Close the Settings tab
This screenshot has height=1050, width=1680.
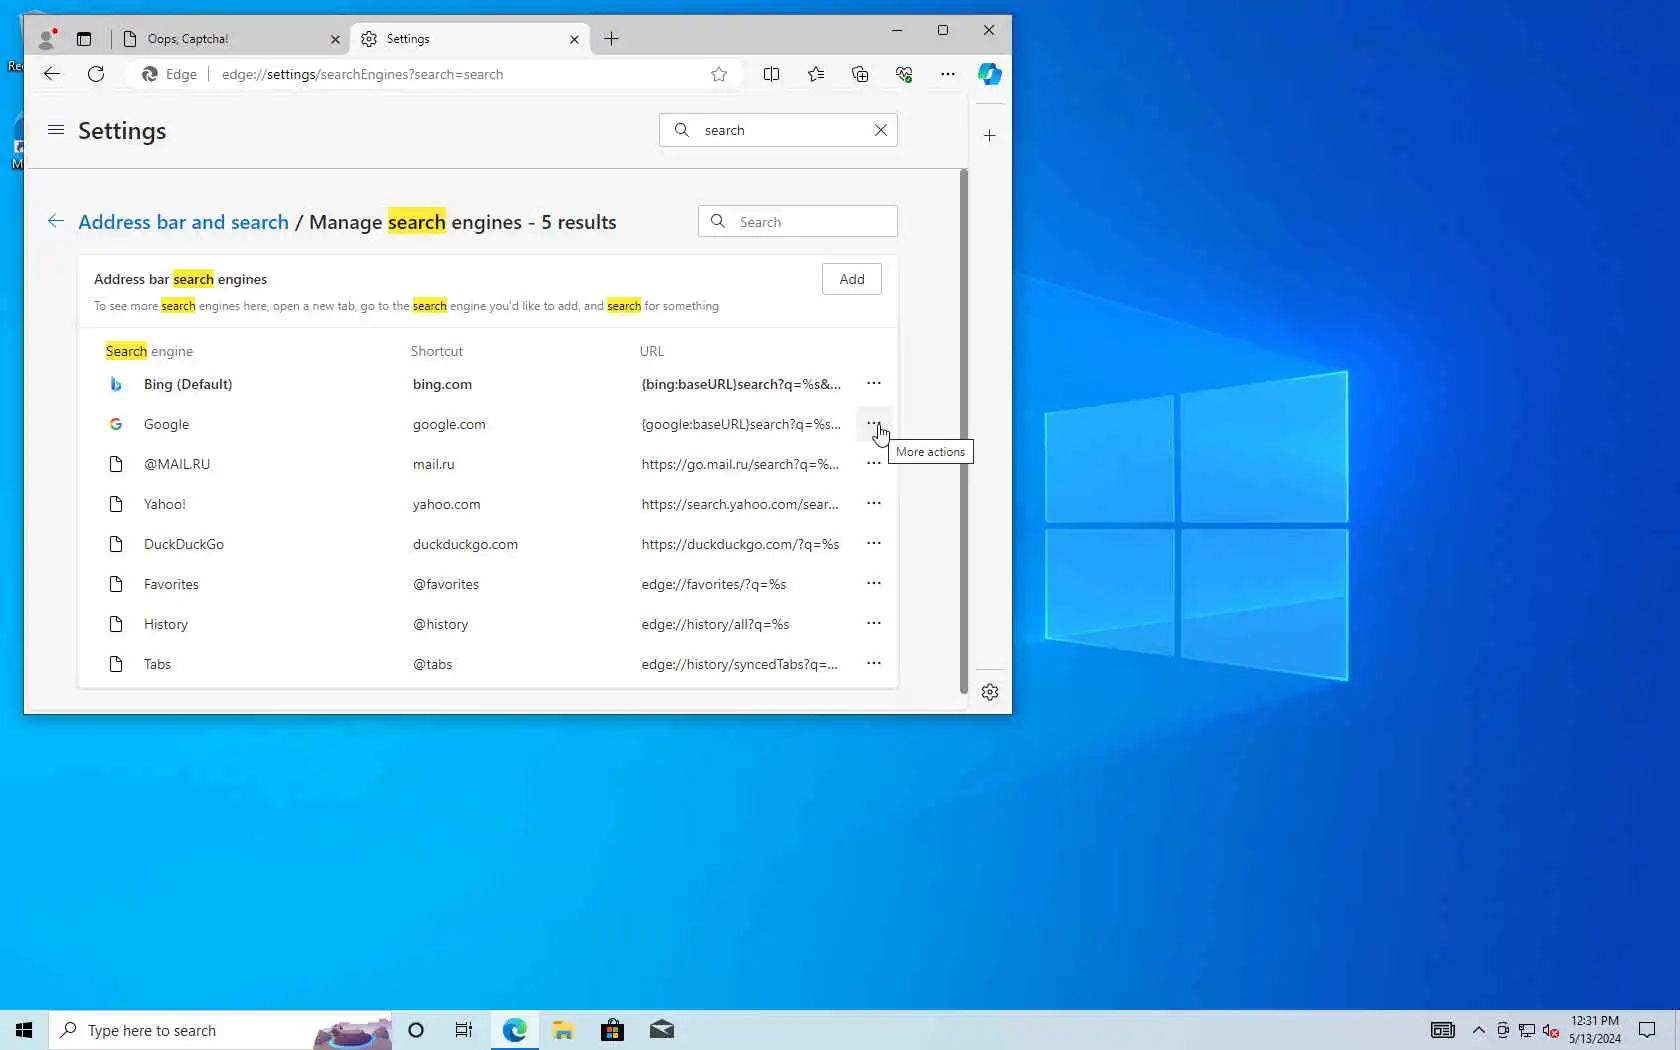pos(574,39)
